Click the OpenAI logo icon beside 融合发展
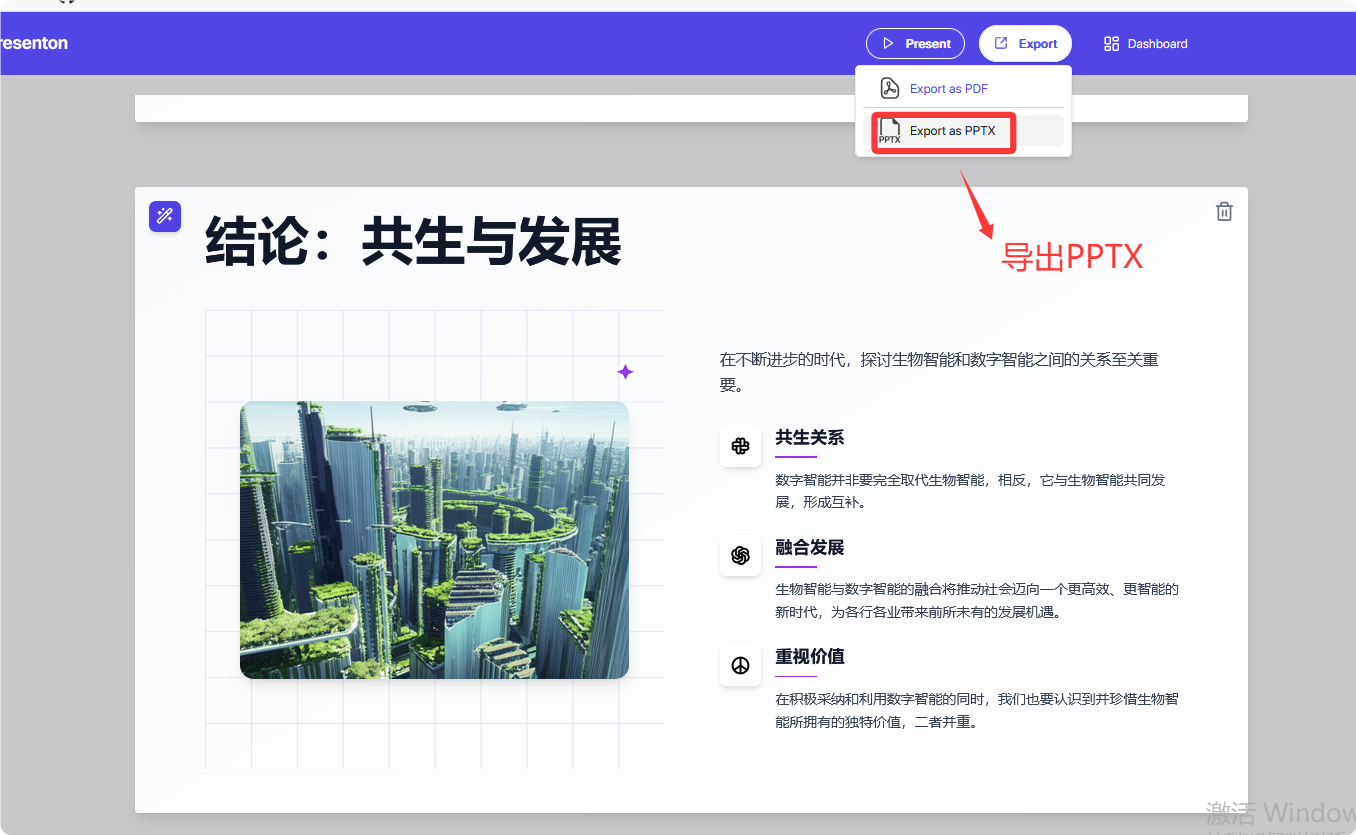Screen dimensions: 1356x835 click(x=740, y=555)
